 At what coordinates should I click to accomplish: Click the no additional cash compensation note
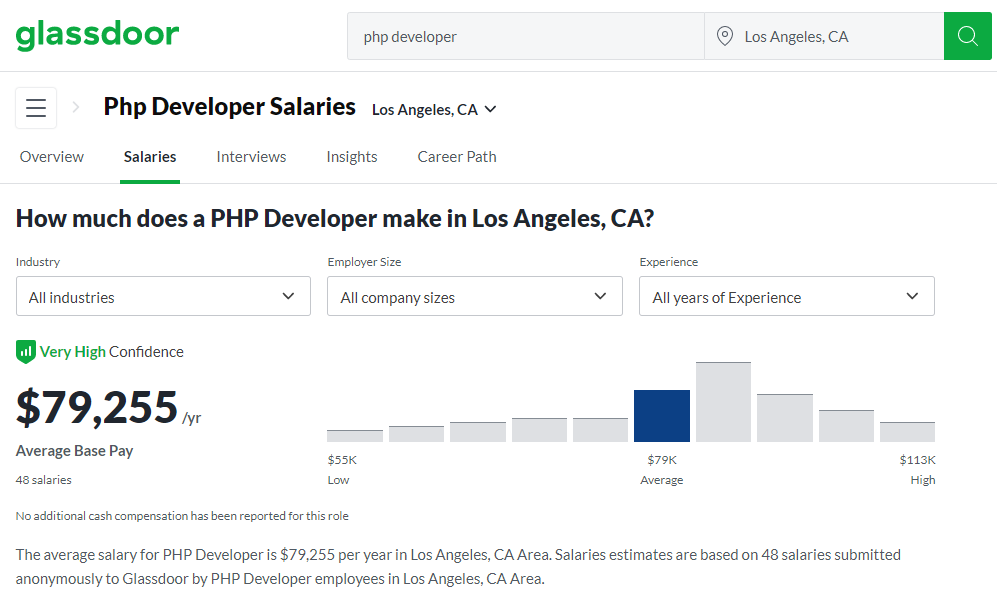182,516
